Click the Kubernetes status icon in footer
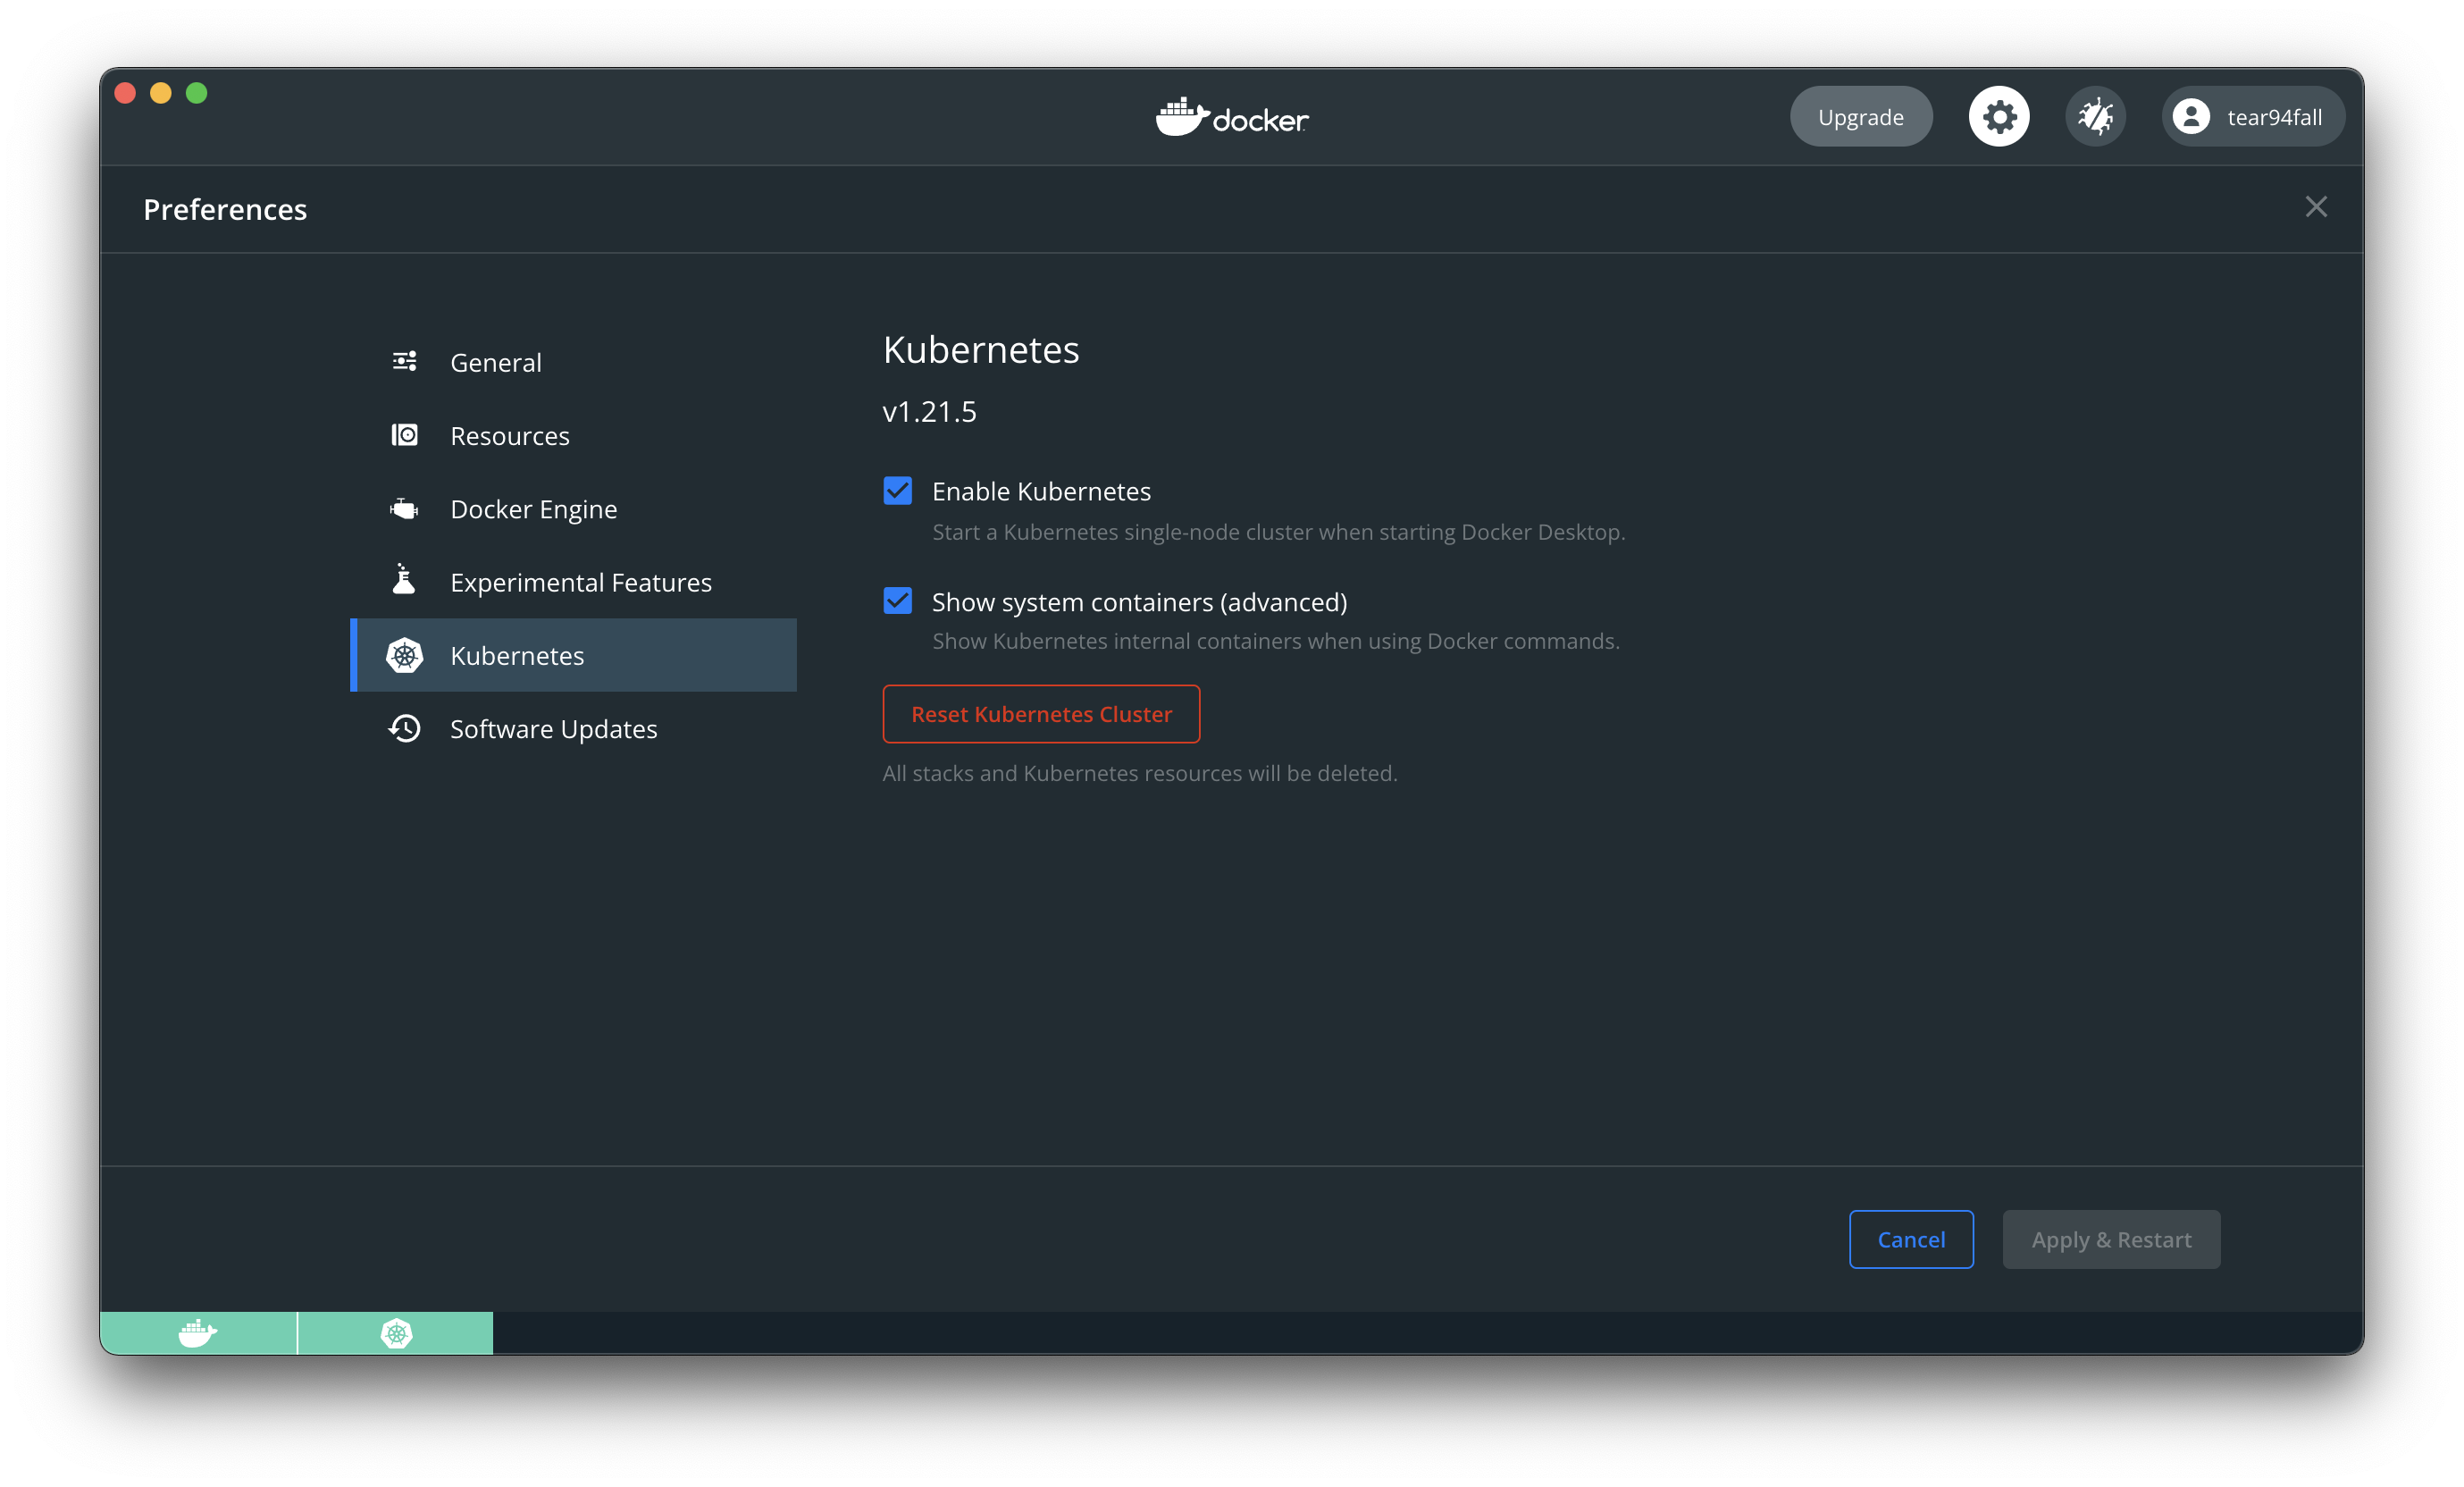2464x1487 pixels. 396,1333
